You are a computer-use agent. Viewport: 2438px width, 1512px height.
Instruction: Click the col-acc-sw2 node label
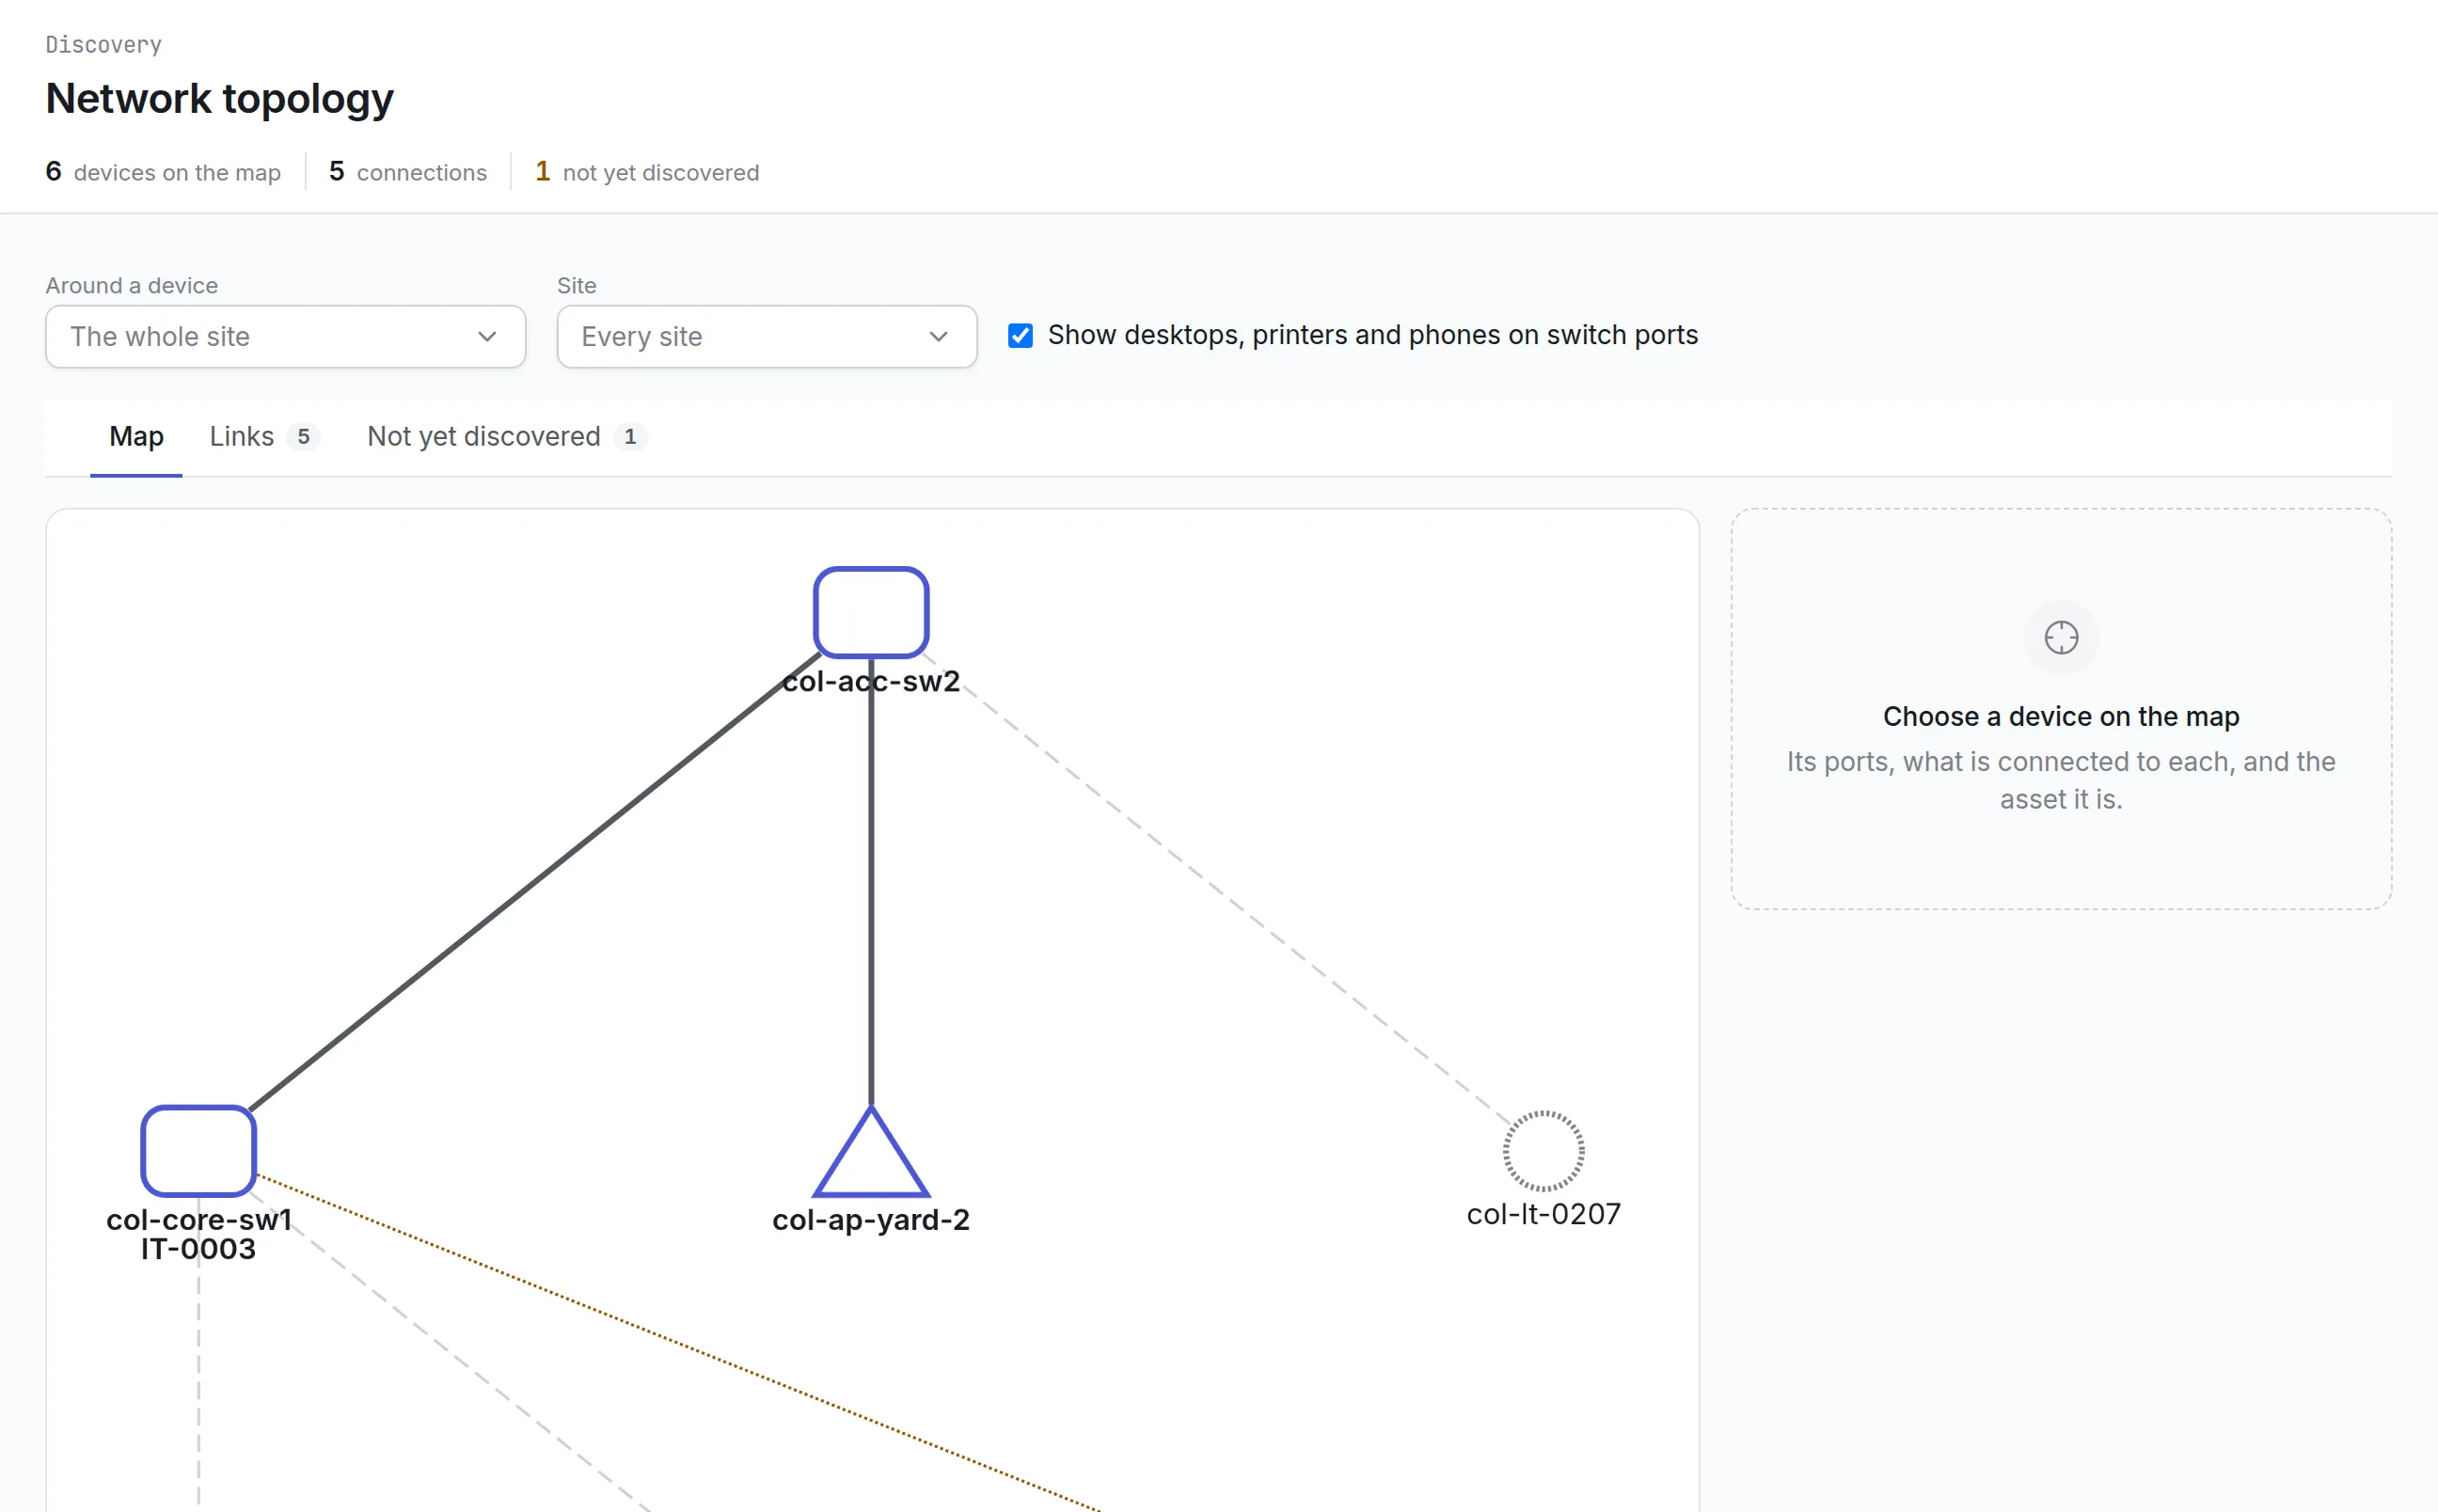(x=870, y=681)
